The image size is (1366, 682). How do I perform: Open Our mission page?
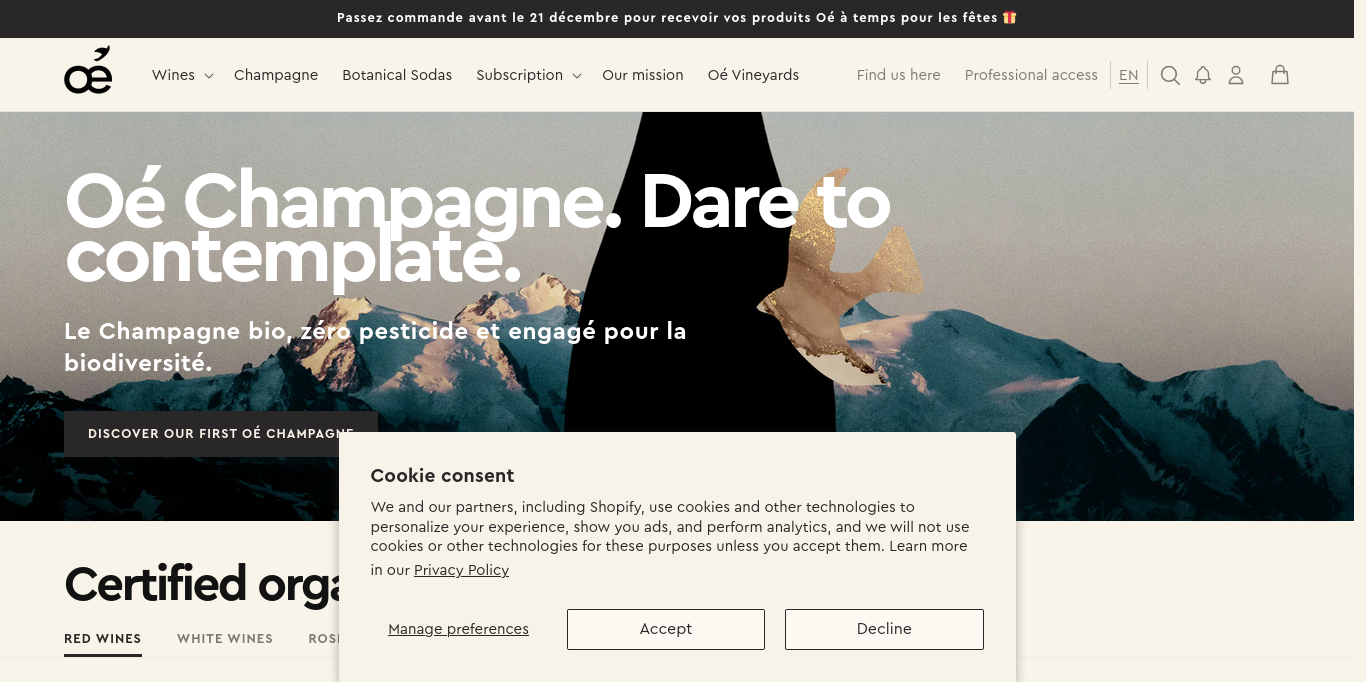(643, 75)
